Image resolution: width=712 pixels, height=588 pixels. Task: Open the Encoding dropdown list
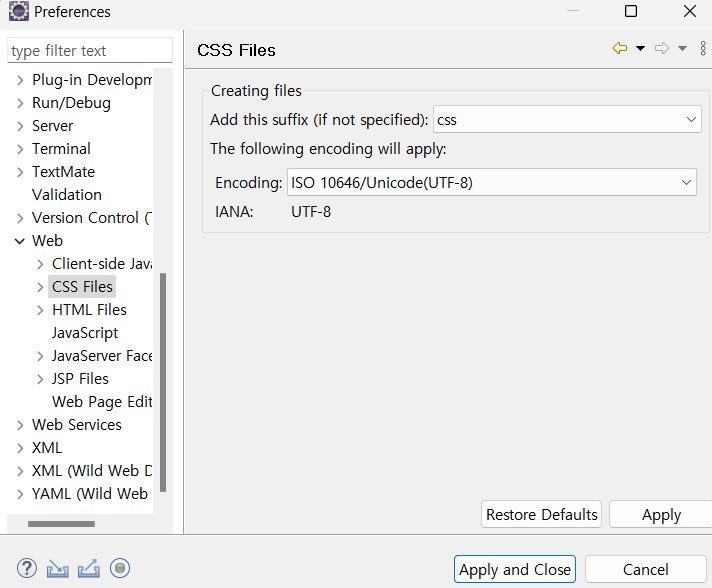click(x=492, y=183)
